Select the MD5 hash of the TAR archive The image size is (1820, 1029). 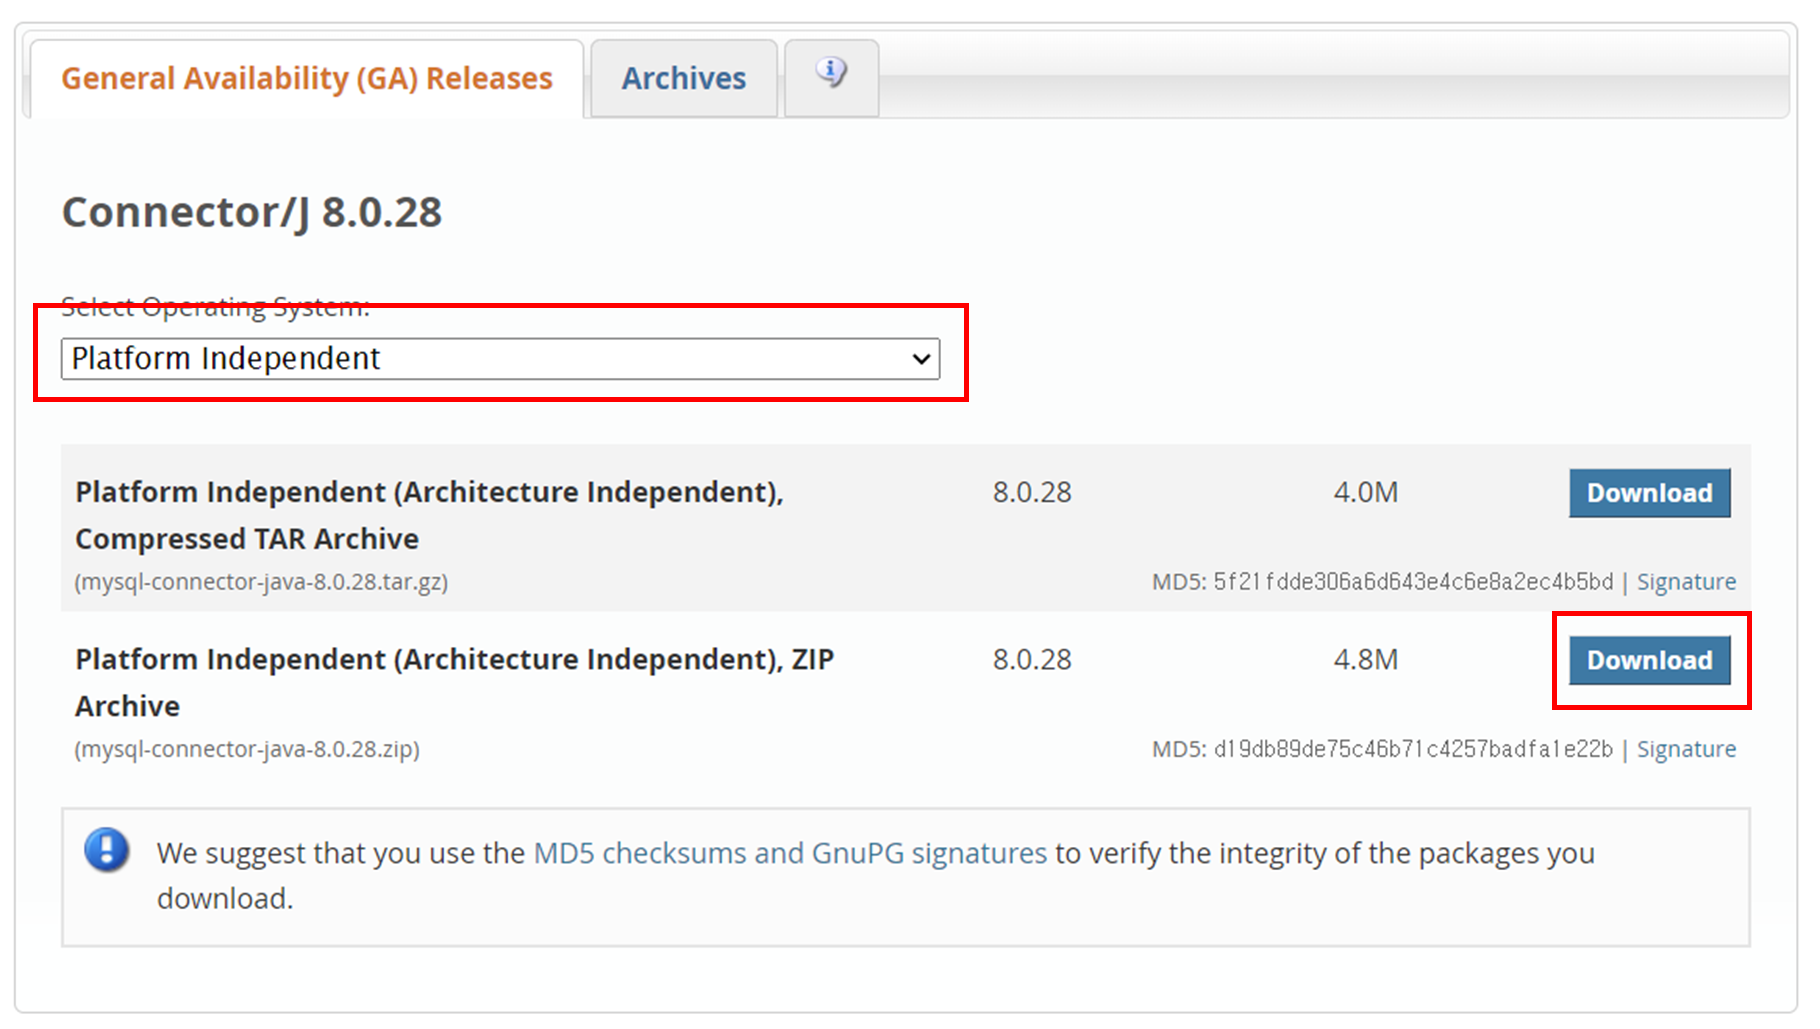(1413, 582)
